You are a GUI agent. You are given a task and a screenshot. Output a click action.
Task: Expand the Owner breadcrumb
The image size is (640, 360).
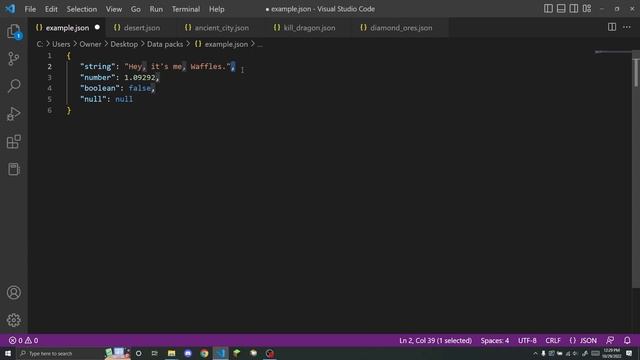(x=90, y=44)
